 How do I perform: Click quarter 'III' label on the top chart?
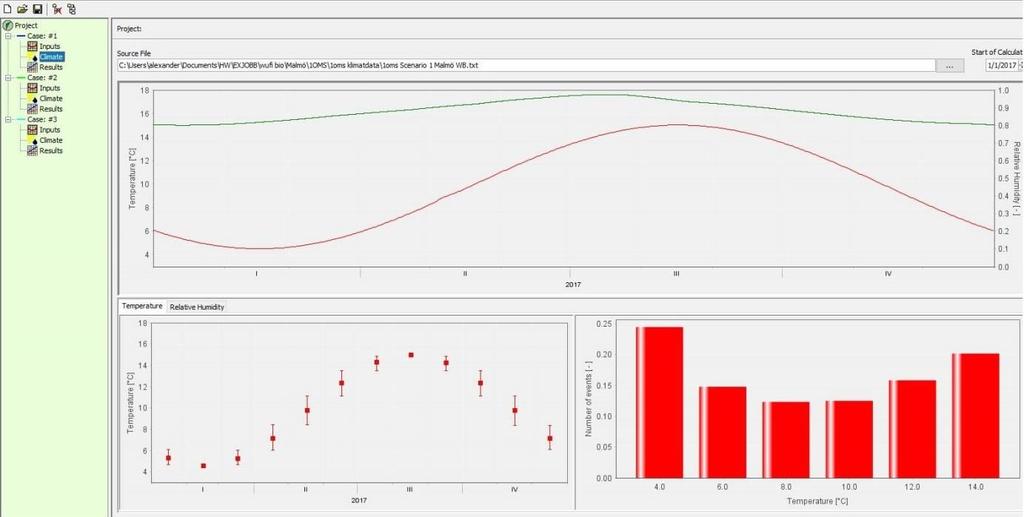(x=676, y=274)
